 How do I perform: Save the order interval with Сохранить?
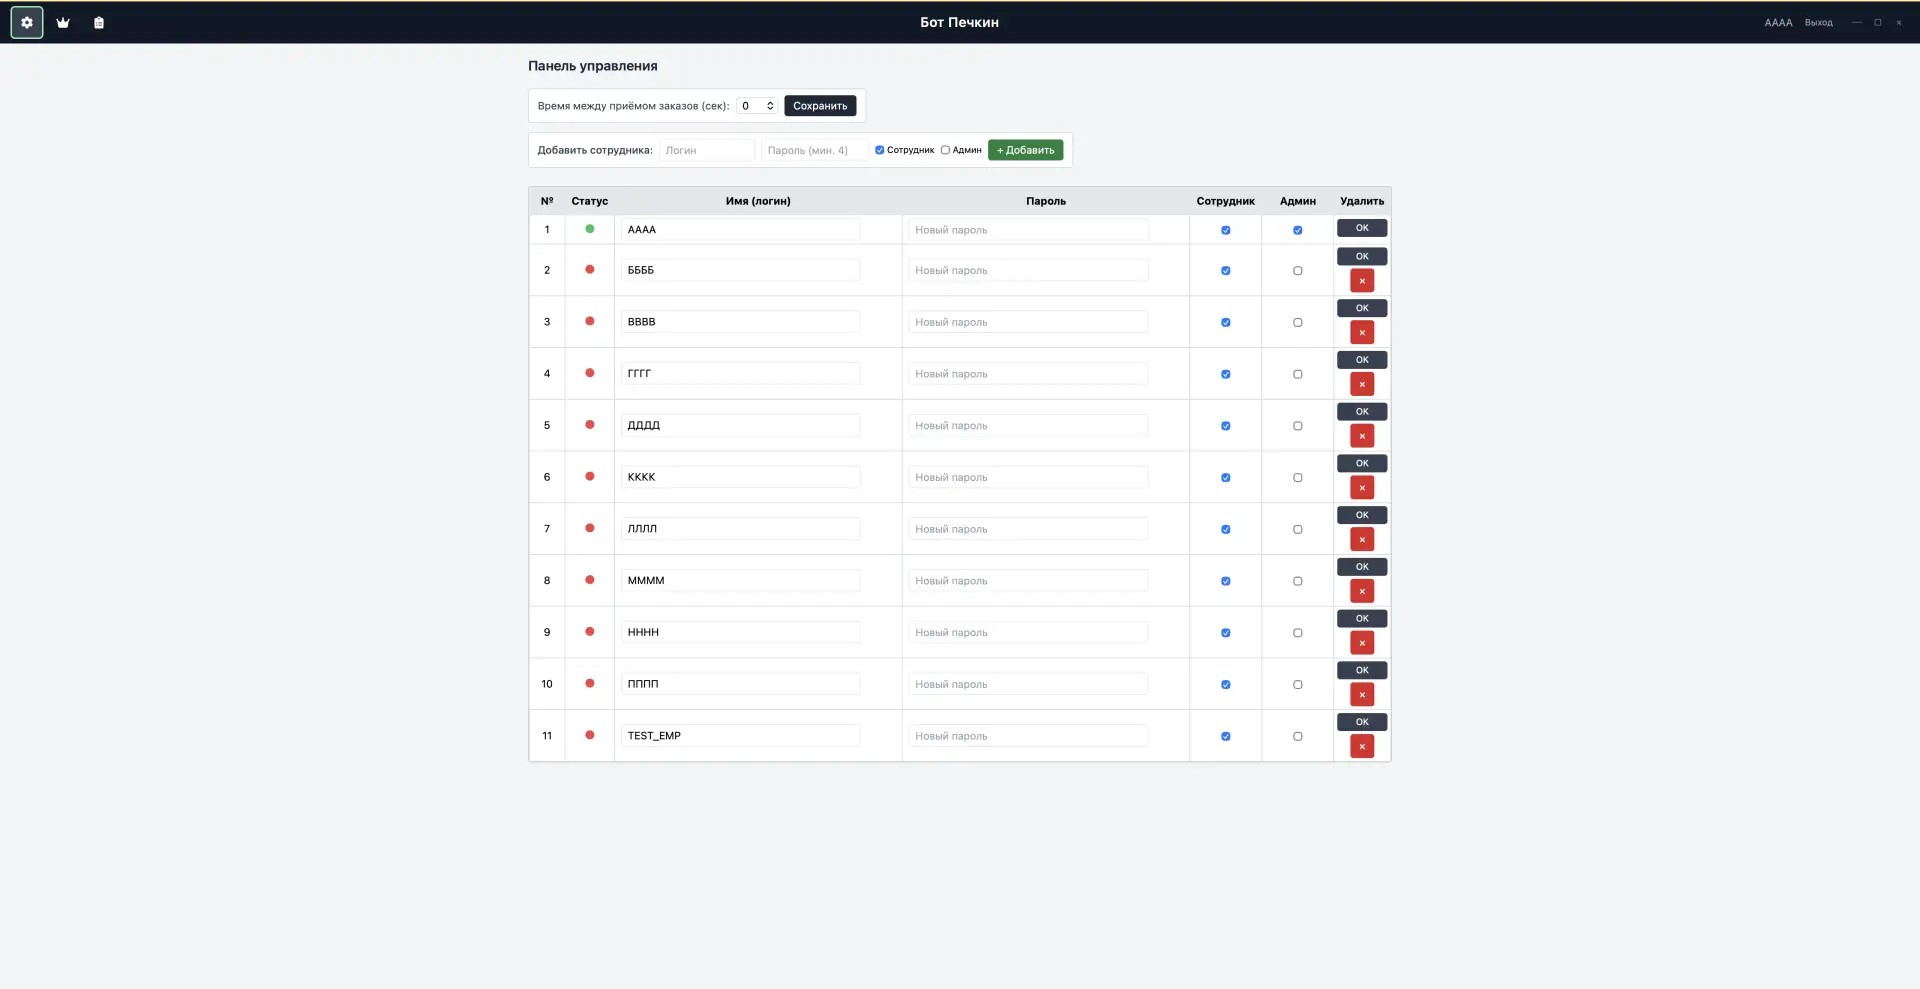pyautogui.click(x=820, y=105)
